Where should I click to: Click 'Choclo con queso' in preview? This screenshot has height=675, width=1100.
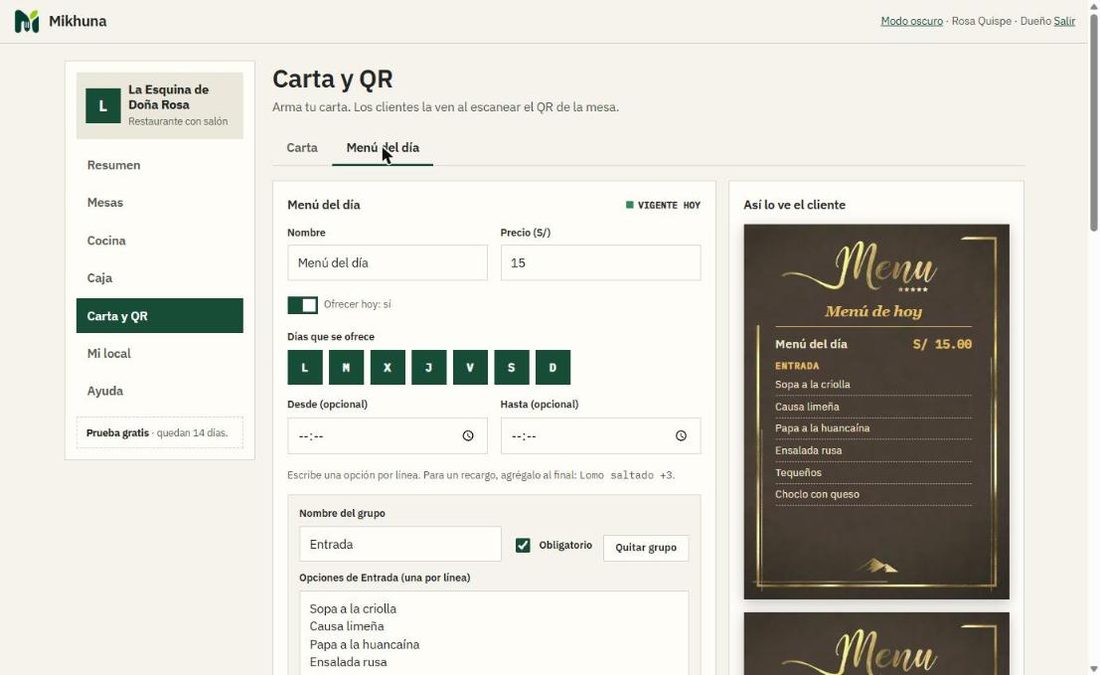click(x=817, y=495)
